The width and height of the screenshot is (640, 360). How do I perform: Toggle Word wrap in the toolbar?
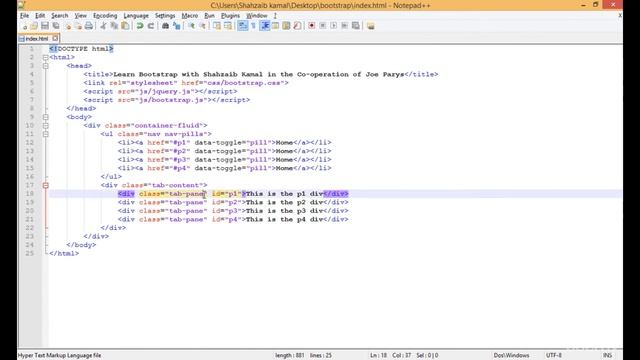tap(242, 26)
